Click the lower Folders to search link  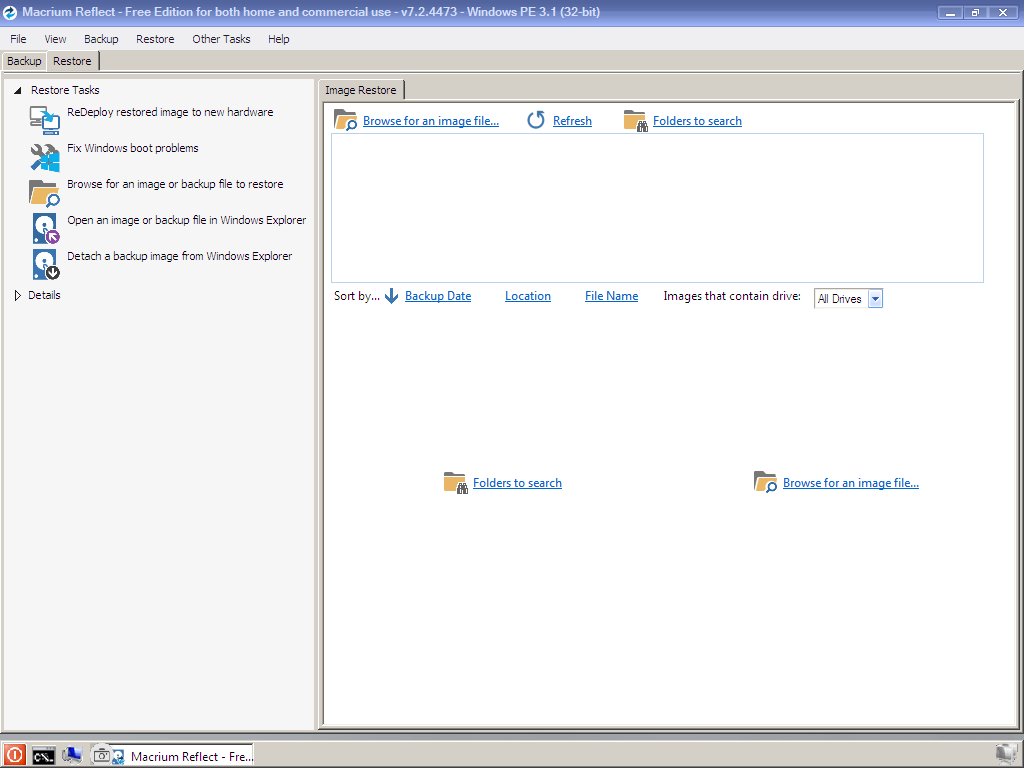[517, 483]
